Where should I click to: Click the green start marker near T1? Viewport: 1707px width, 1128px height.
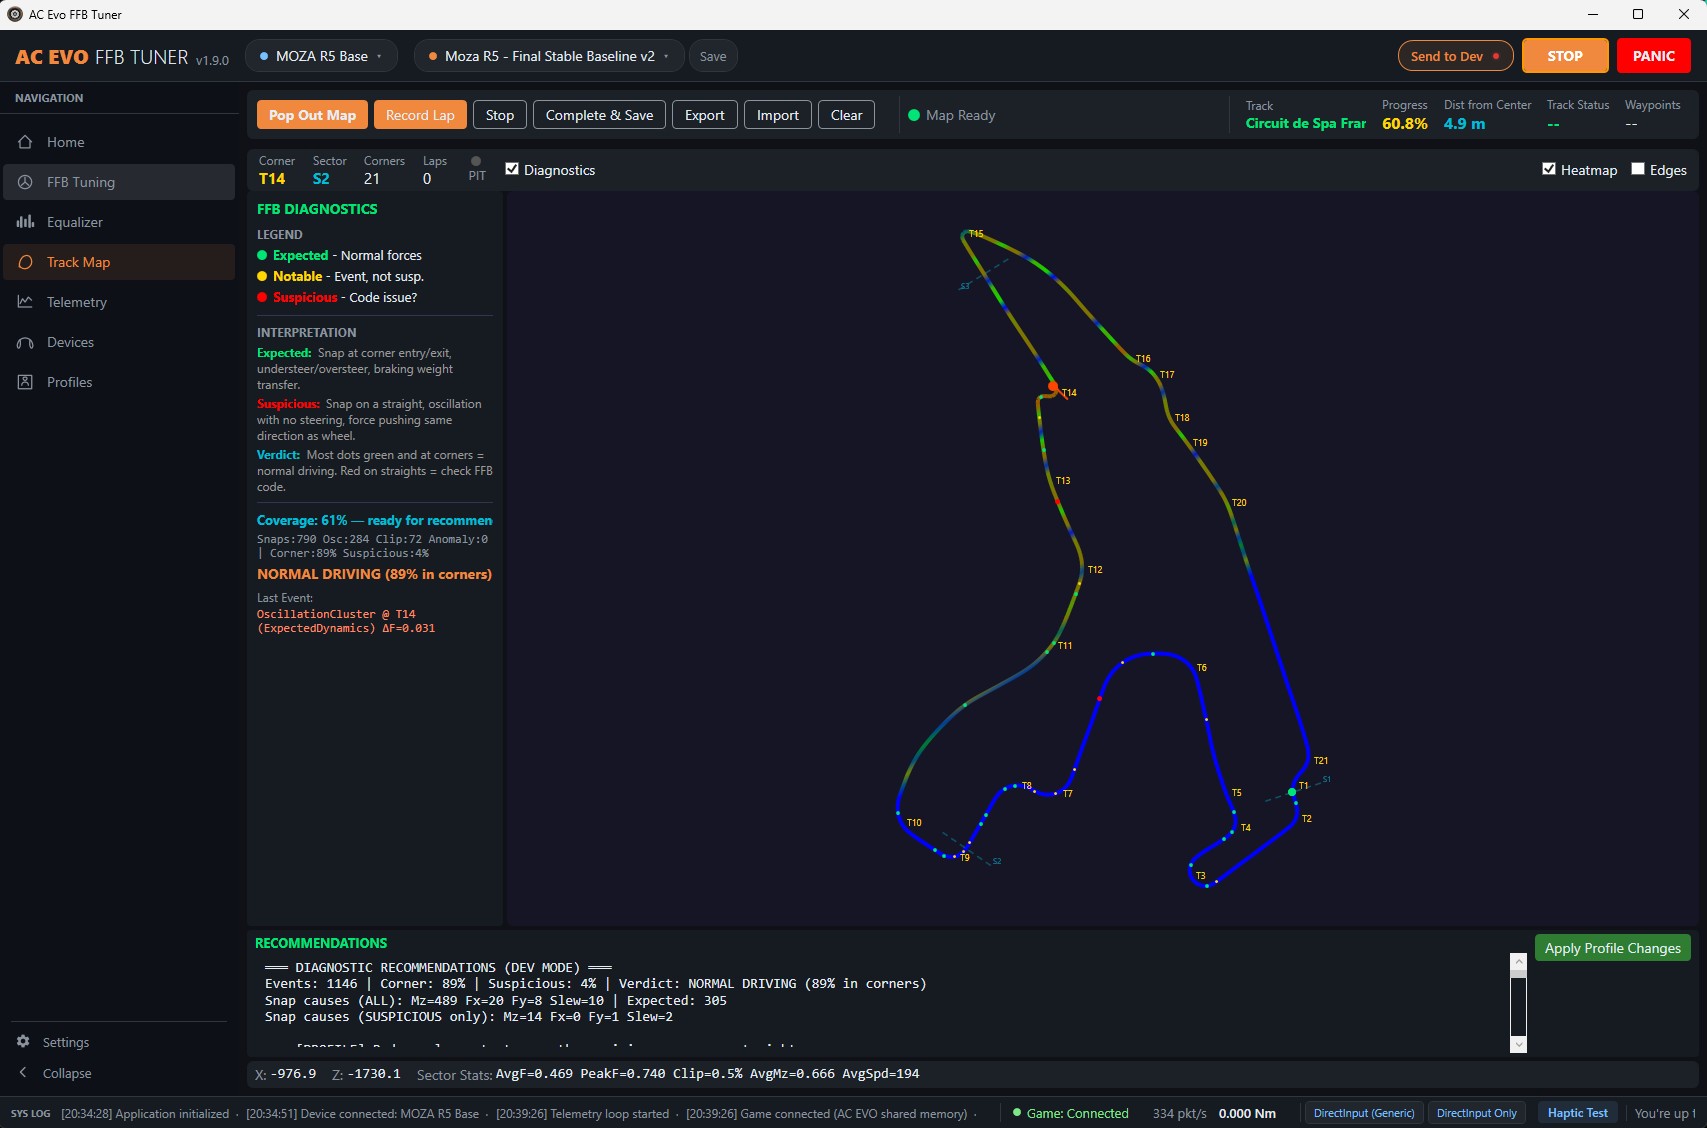pos(1292,792)
